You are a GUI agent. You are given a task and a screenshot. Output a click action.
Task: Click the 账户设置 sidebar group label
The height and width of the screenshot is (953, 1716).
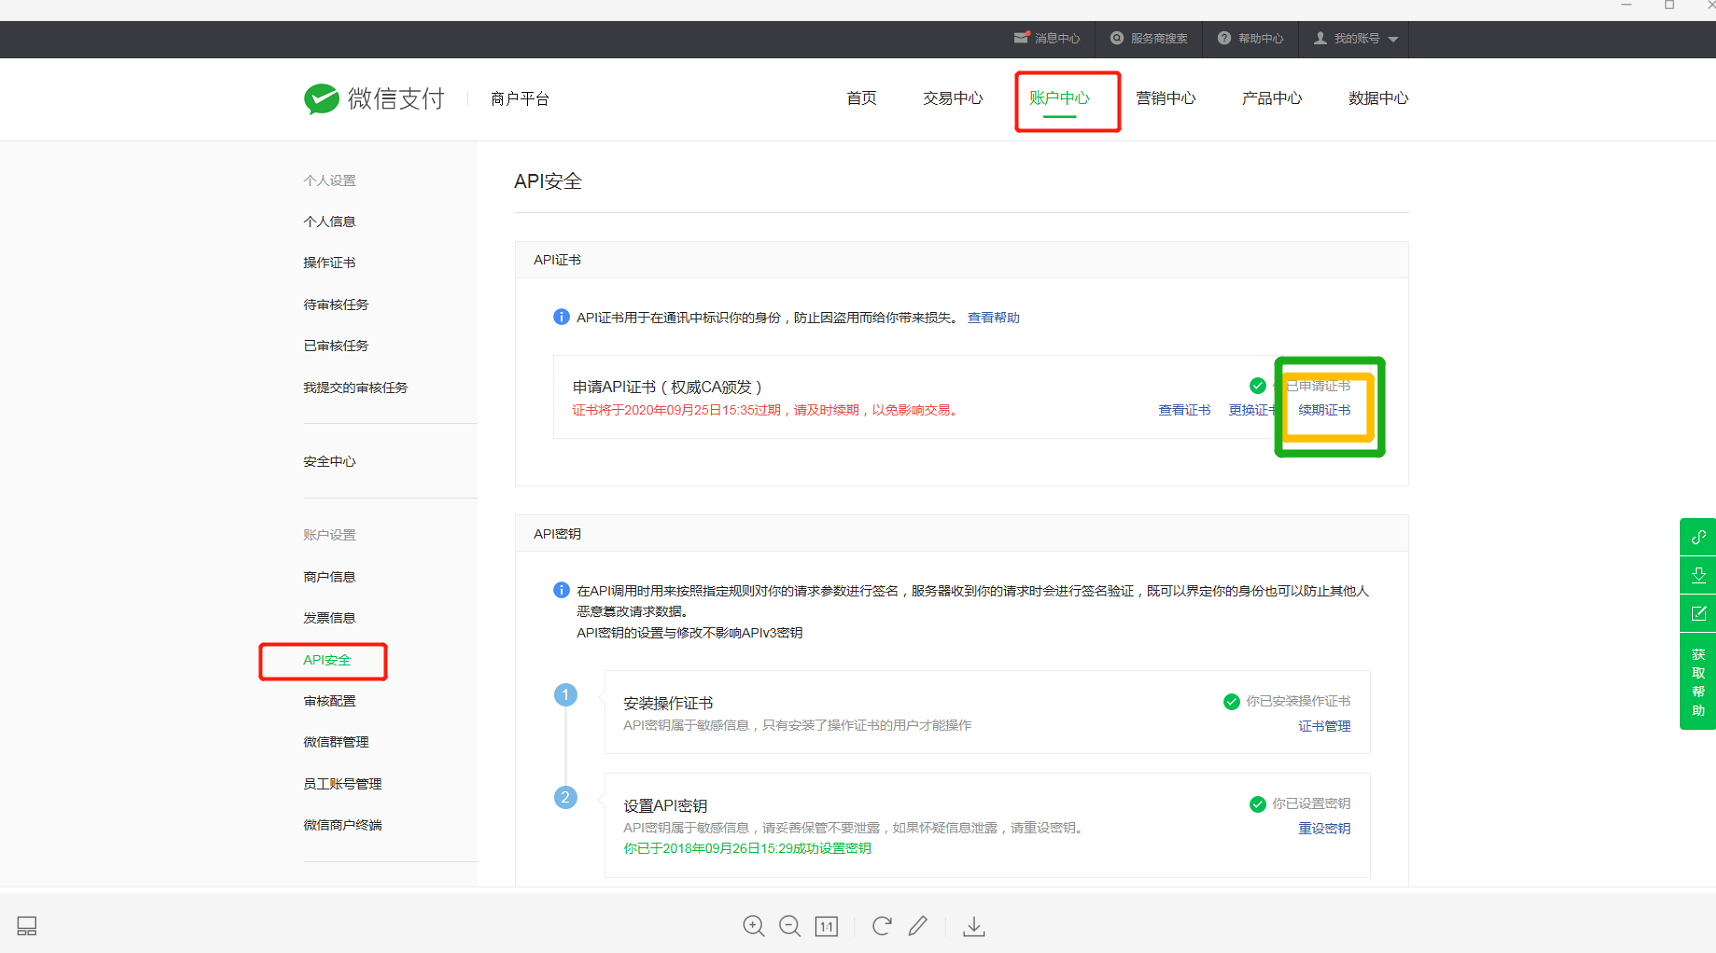pyautogui.click(x=329, y=535)
